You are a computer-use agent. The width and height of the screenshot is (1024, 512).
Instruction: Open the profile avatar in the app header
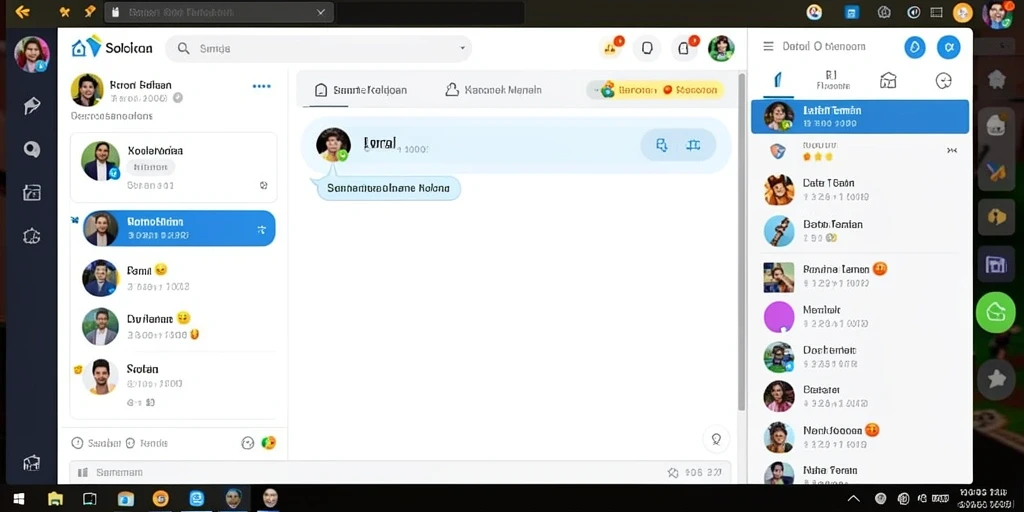721,48
